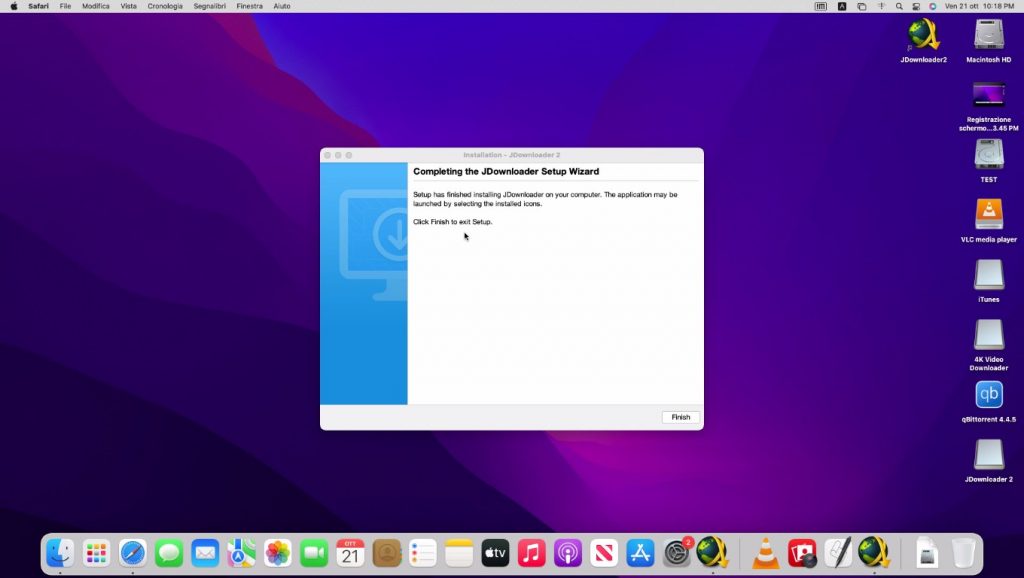Screen dimensions: 1024x578
Task: Open the Cronologia menu
Action: pos(165,6)
